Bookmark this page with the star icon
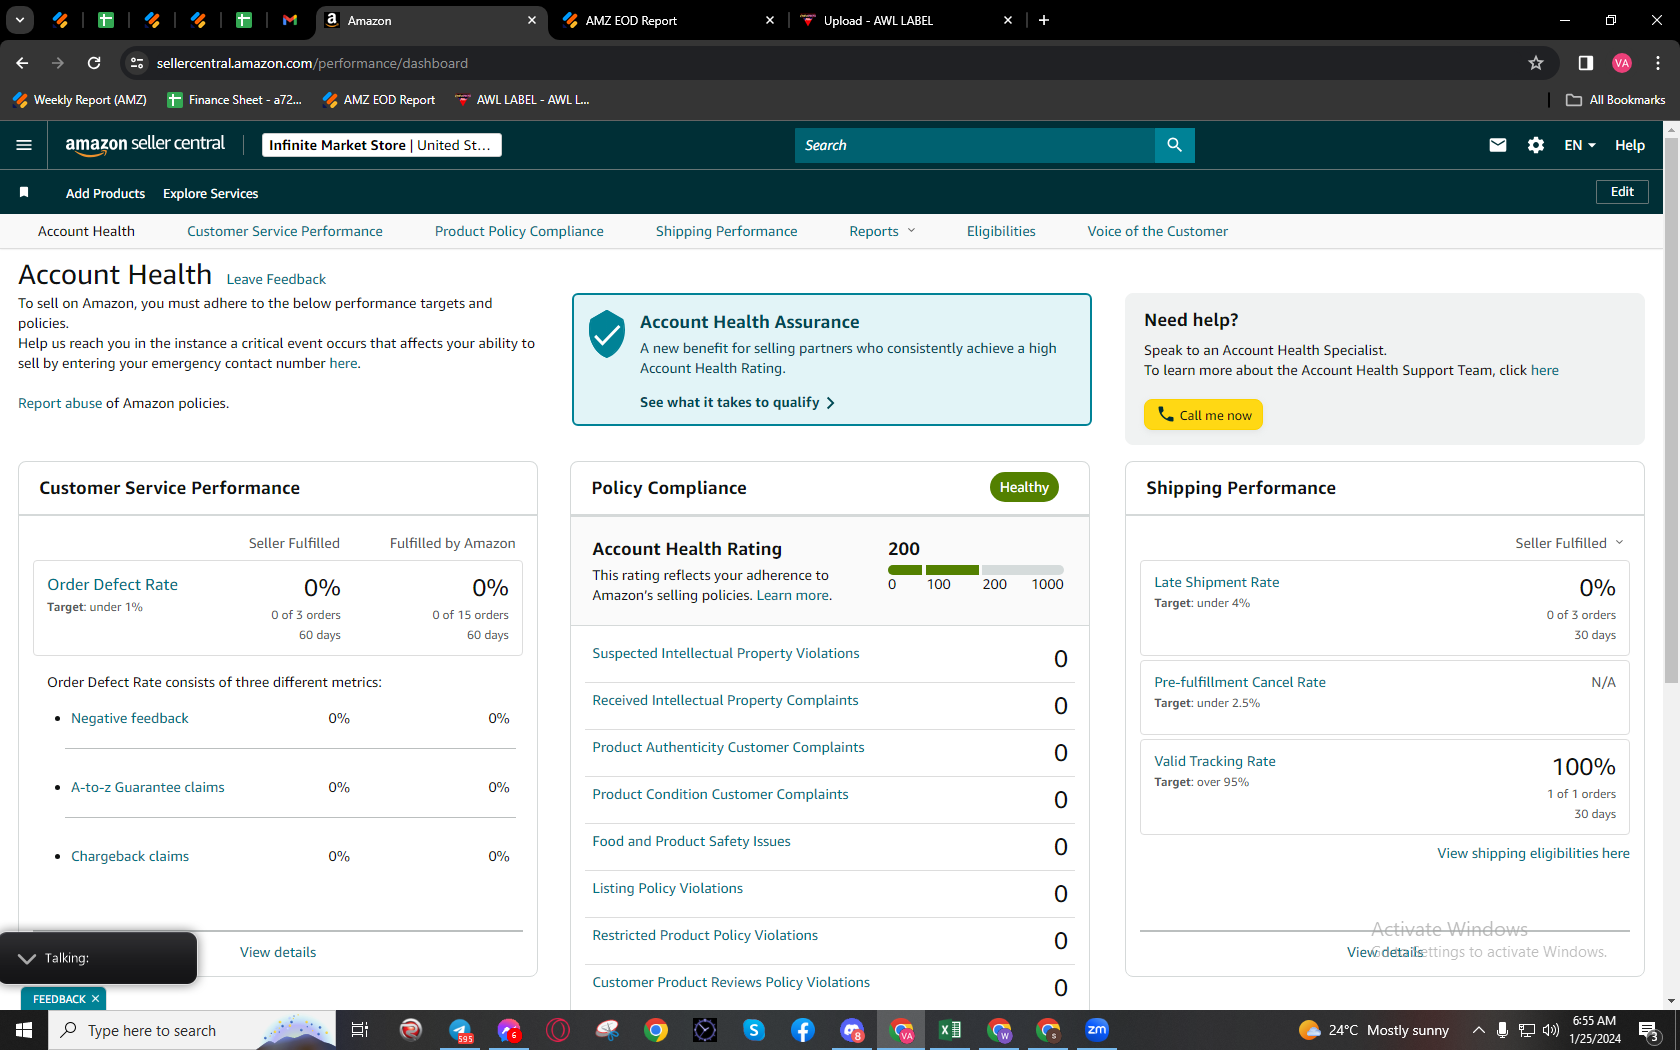 click(x=1536, y=63)
